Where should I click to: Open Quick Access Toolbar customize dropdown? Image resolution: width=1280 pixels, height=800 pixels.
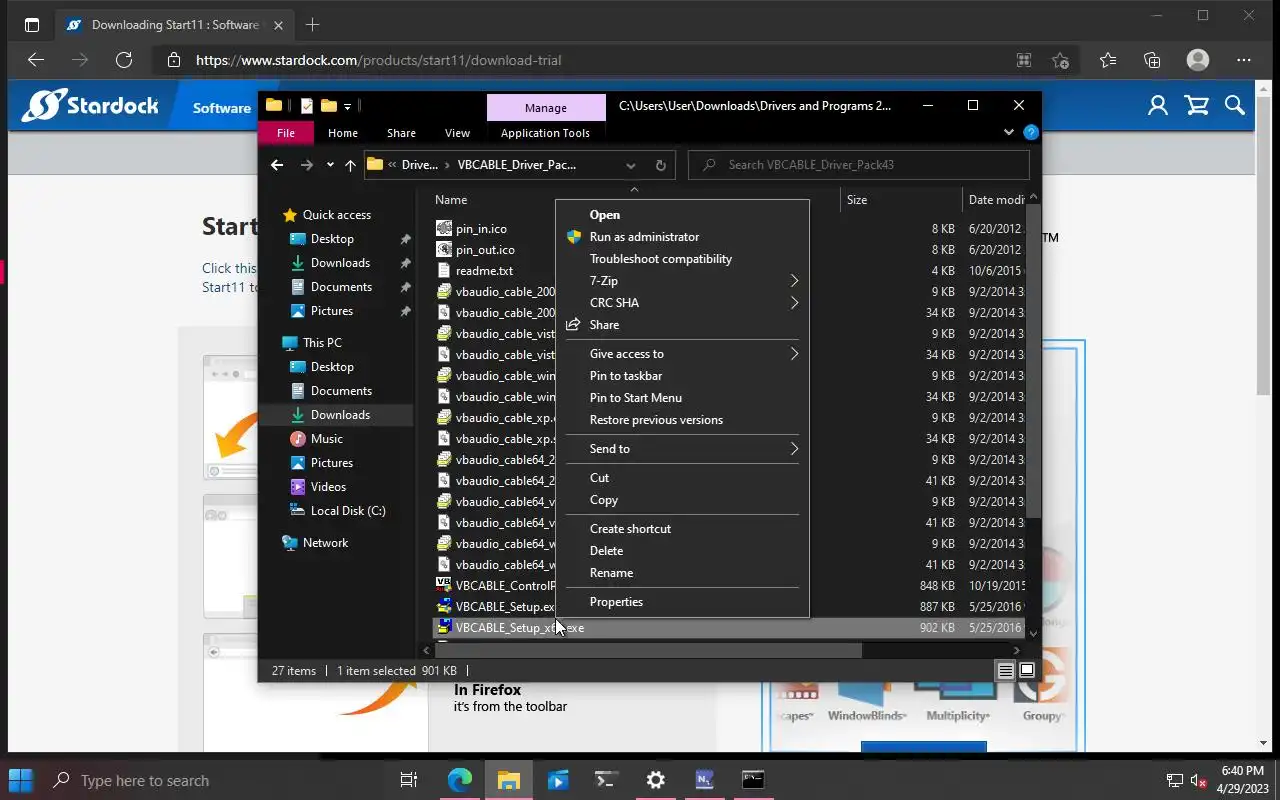(x=347, y=106)
